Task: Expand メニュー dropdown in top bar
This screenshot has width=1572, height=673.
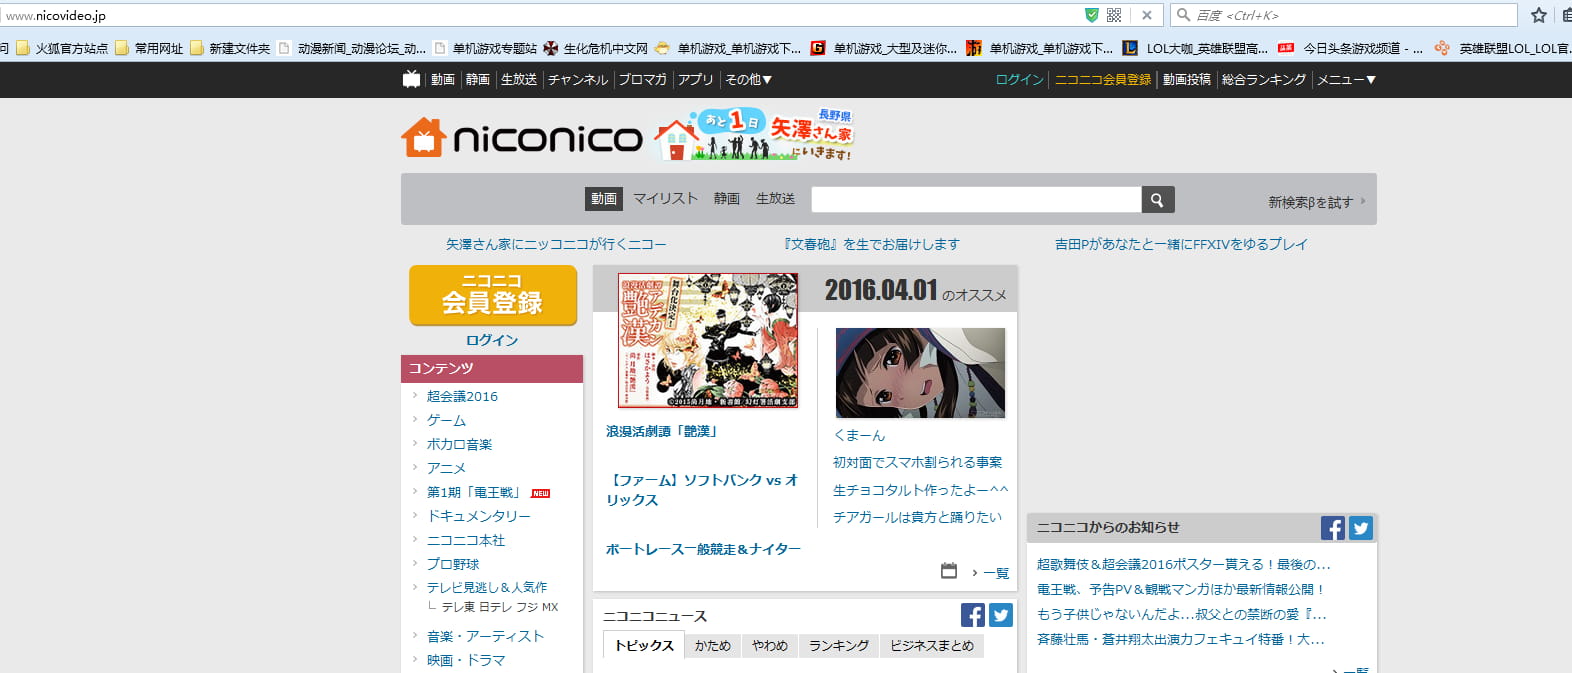Action: (1346, 79)
